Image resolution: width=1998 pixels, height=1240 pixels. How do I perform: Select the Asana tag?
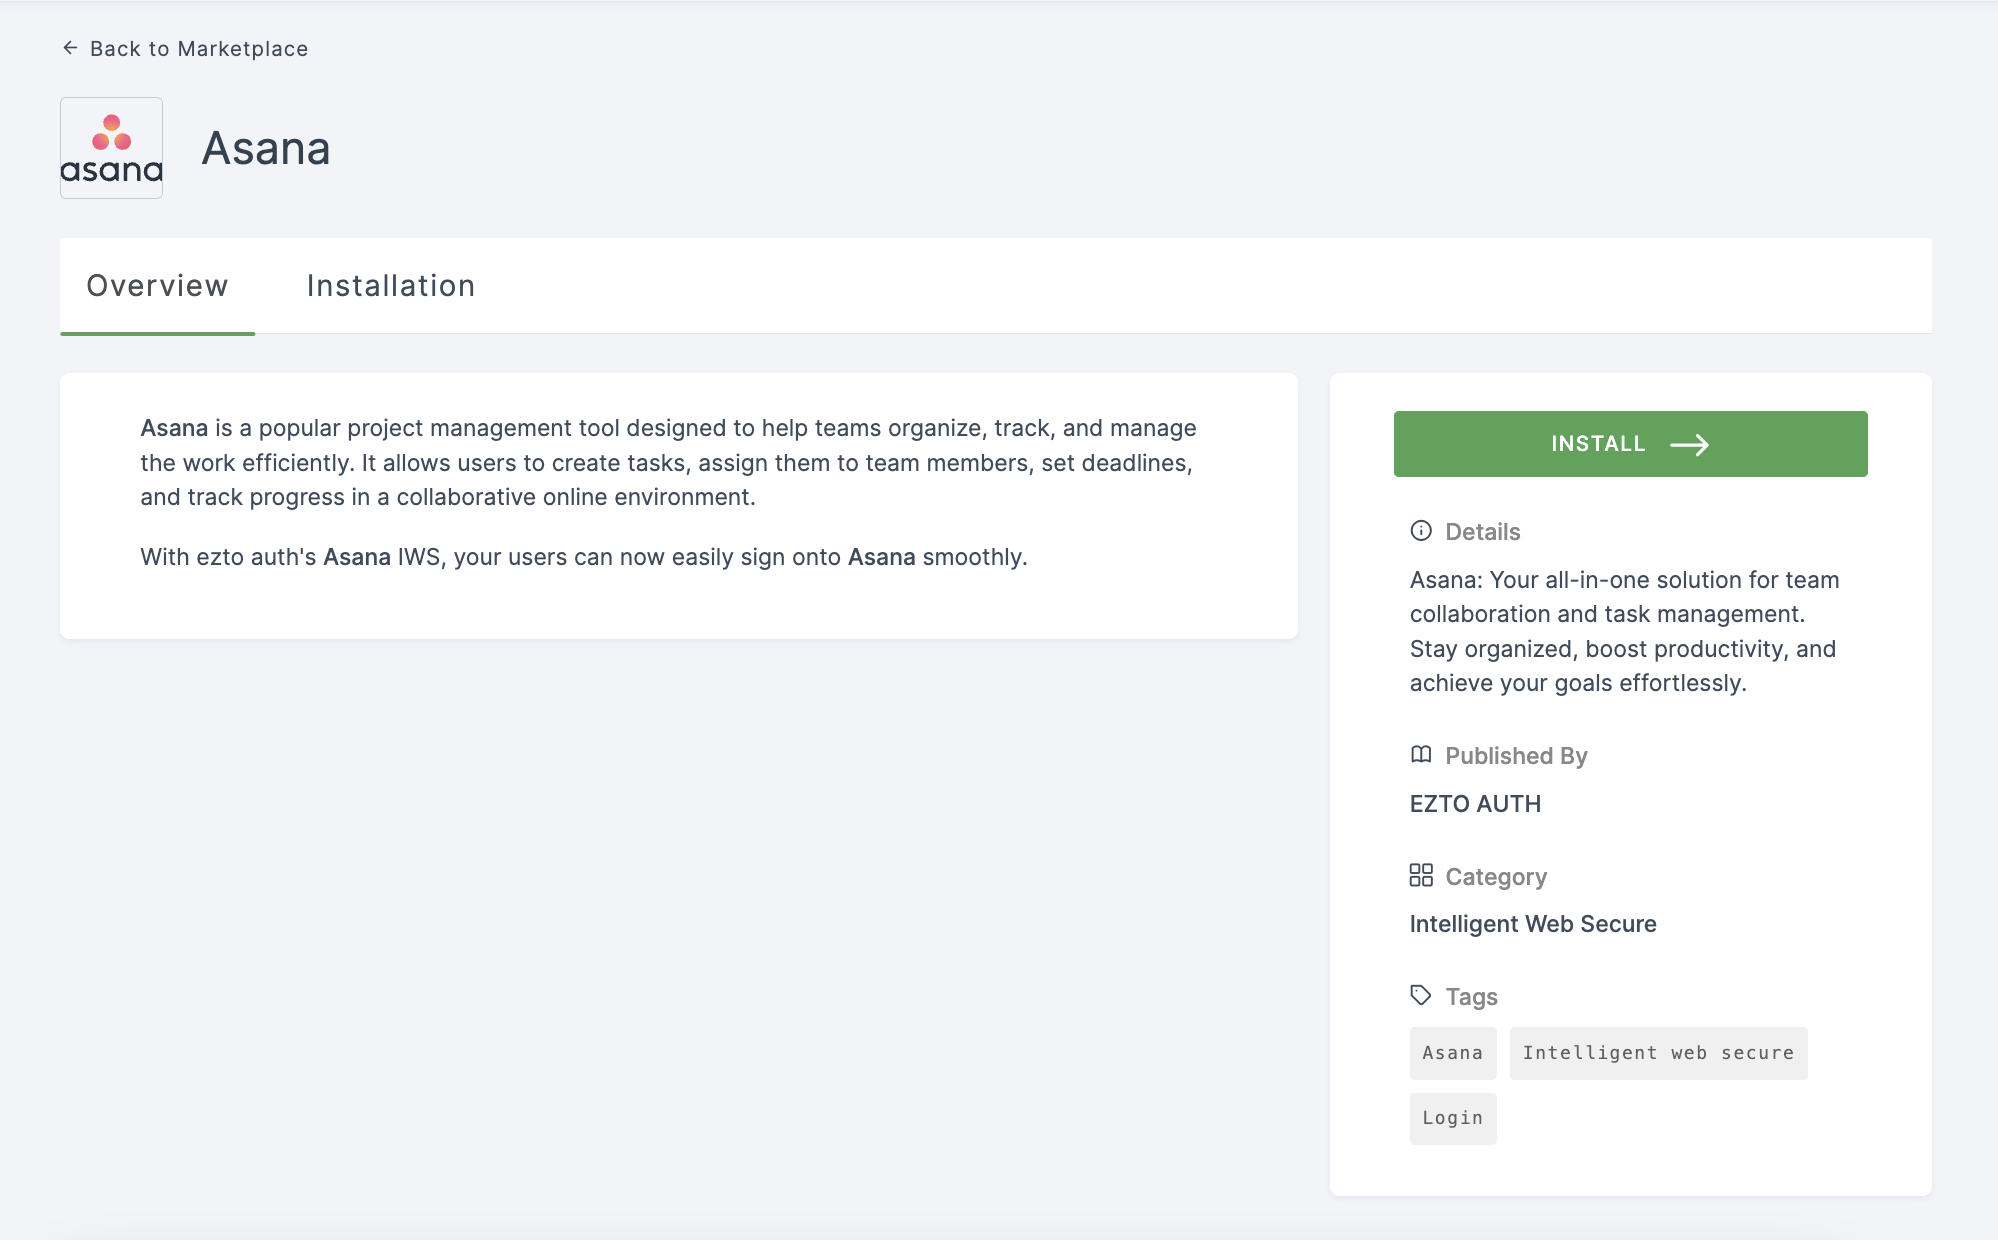[x=1453, y=1053]
